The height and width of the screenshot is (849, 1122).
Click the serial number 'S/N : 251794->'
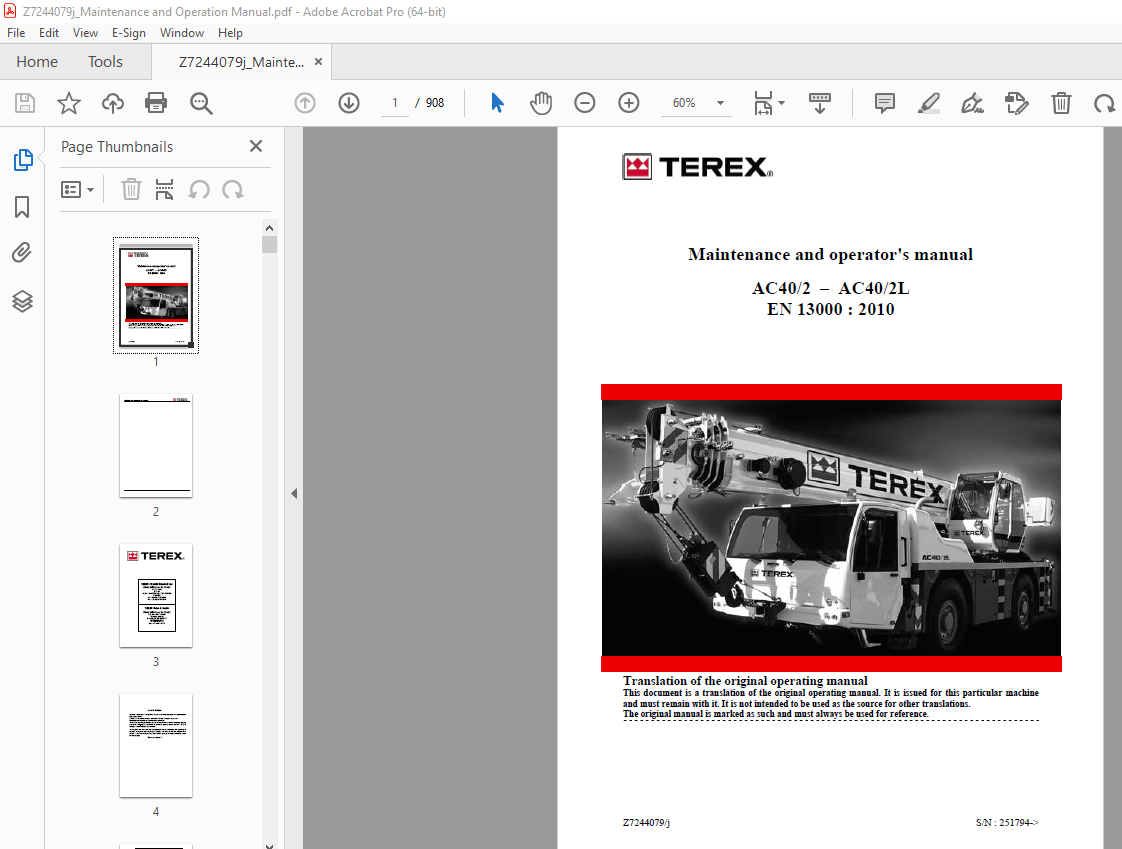point(1007,823)
